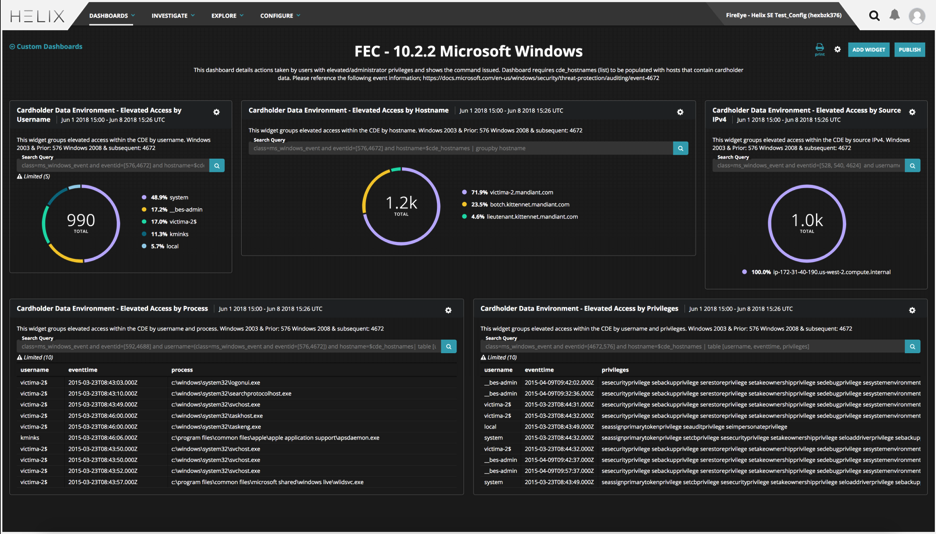936x534 pixels.
Task: Click victima-2.mandiant.com legend entry
Action: (x=507, y=192)
